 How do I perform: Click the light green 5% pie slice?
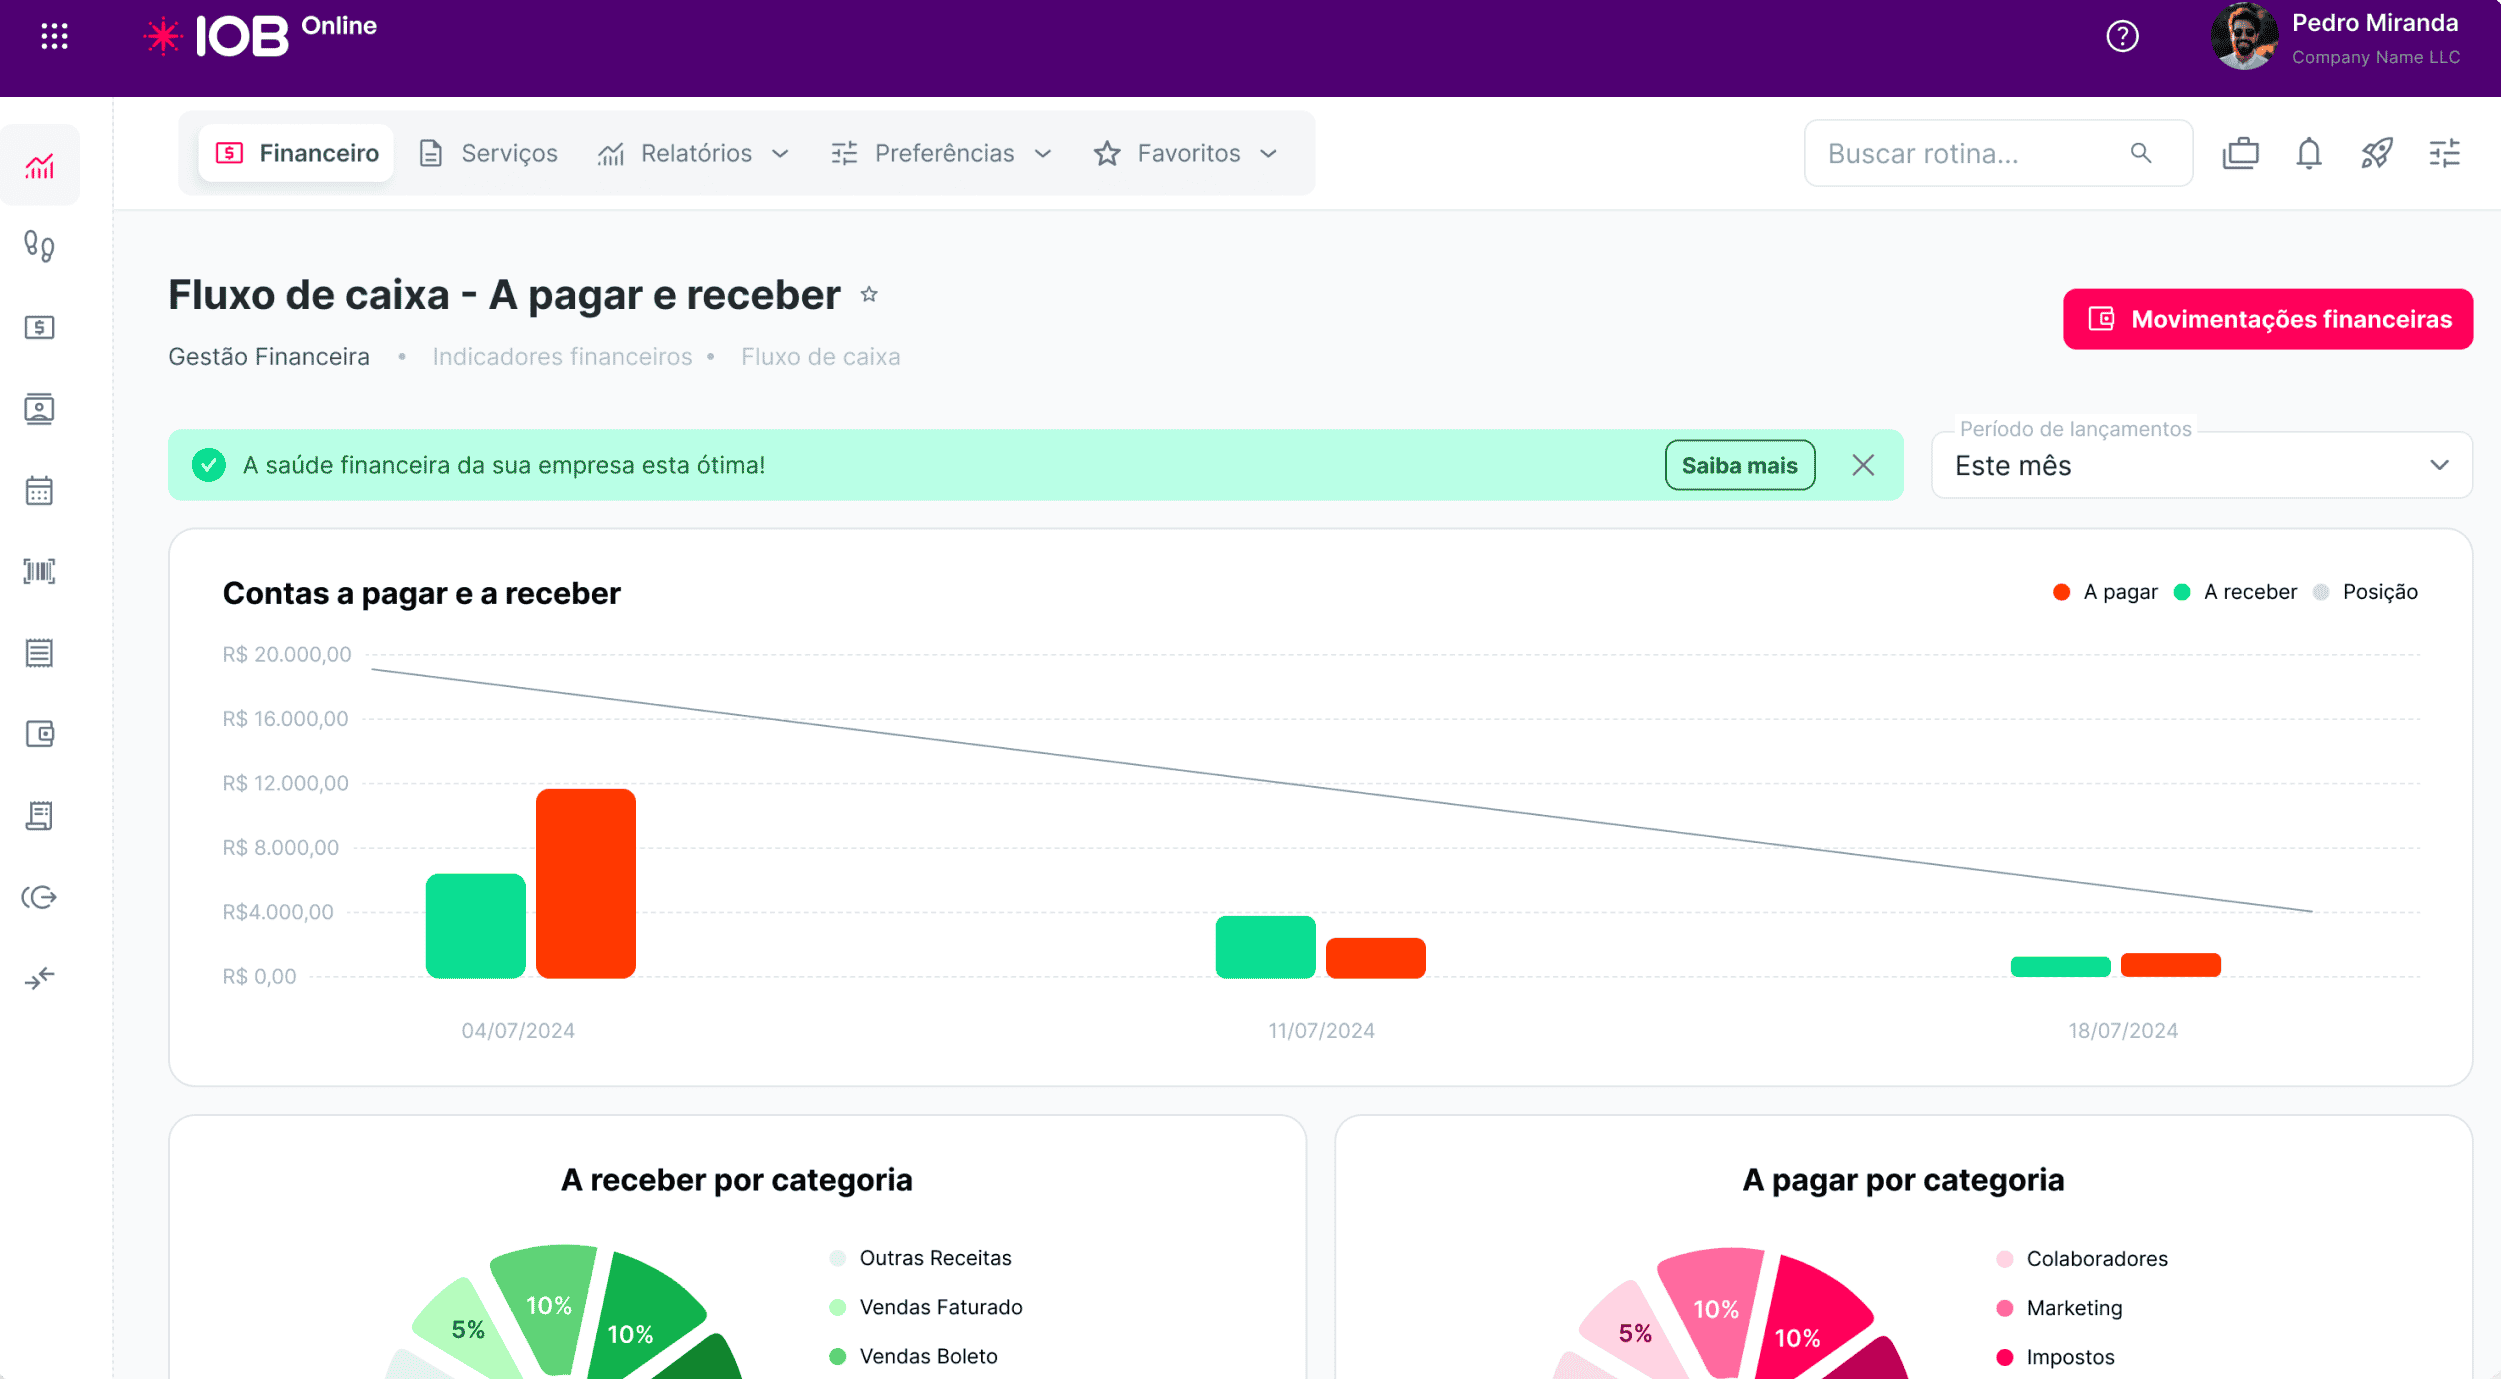465,1328
